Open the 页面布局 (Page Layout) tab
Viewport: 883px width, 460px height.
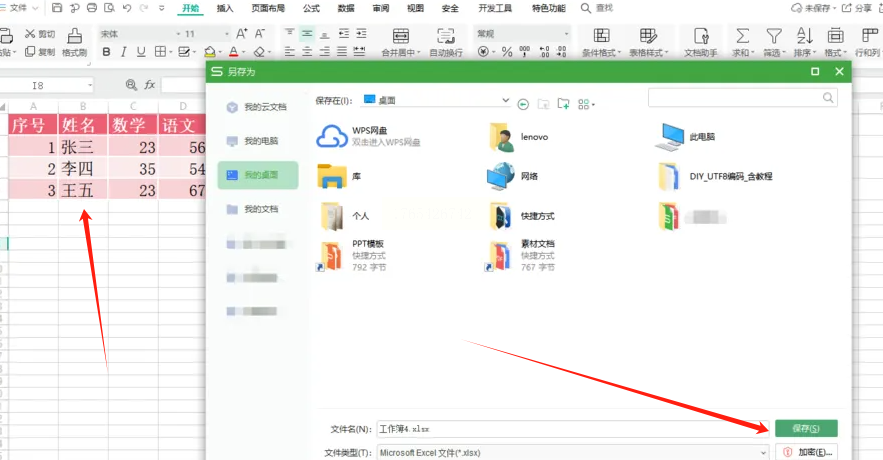pos(268,8)
